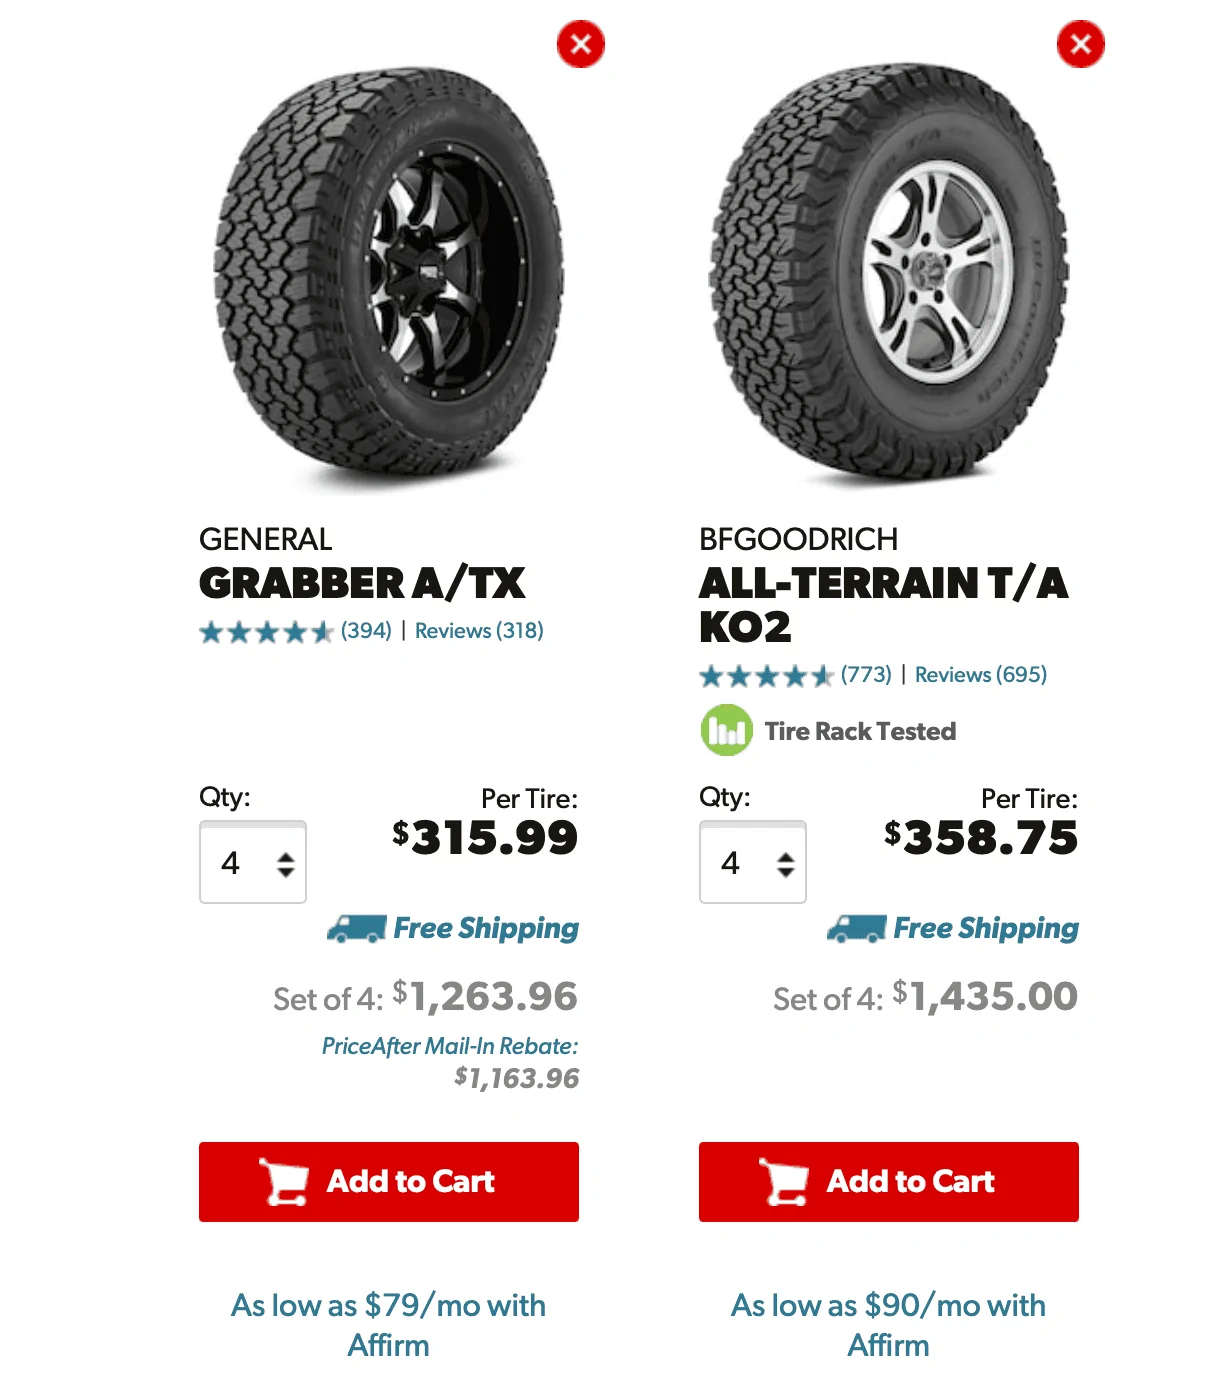This screenshot has height=1390, width=1206.
Task: Open Reviews (695) for KO2
Action: tap(981, 675)
